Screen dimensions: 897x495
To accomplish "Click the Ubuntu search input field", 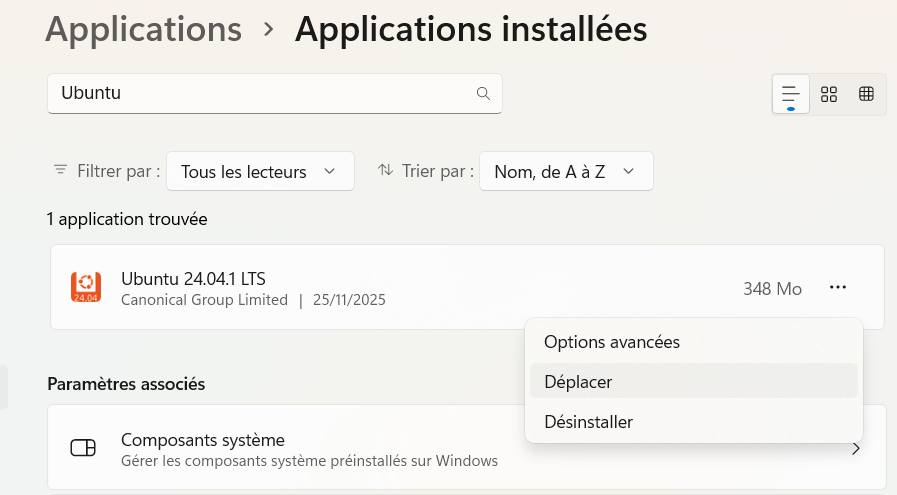I will [x=275, y=93].
